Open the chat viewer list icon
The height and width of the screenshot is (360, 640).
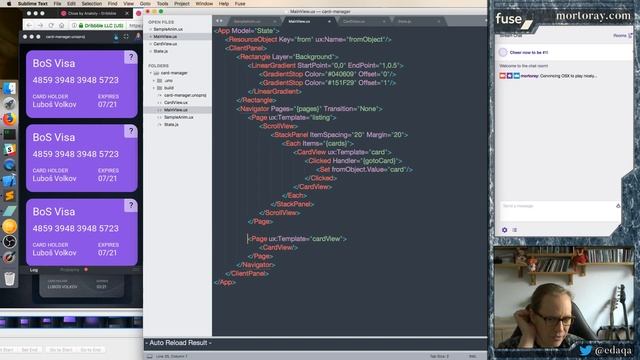click(x=515, y=230)
